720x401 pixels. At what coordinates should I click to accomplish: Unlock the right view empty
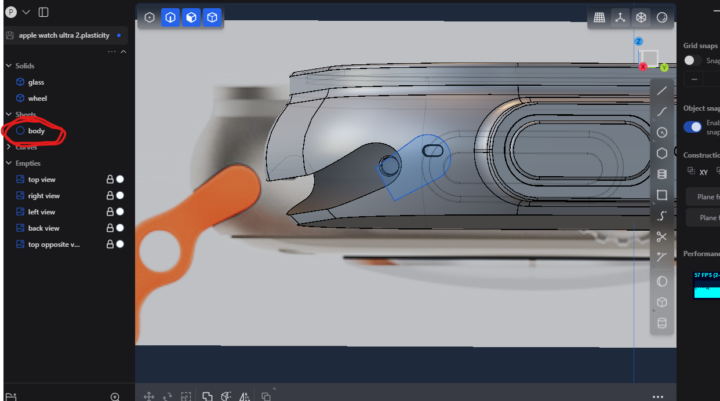[x=109, y=195]
